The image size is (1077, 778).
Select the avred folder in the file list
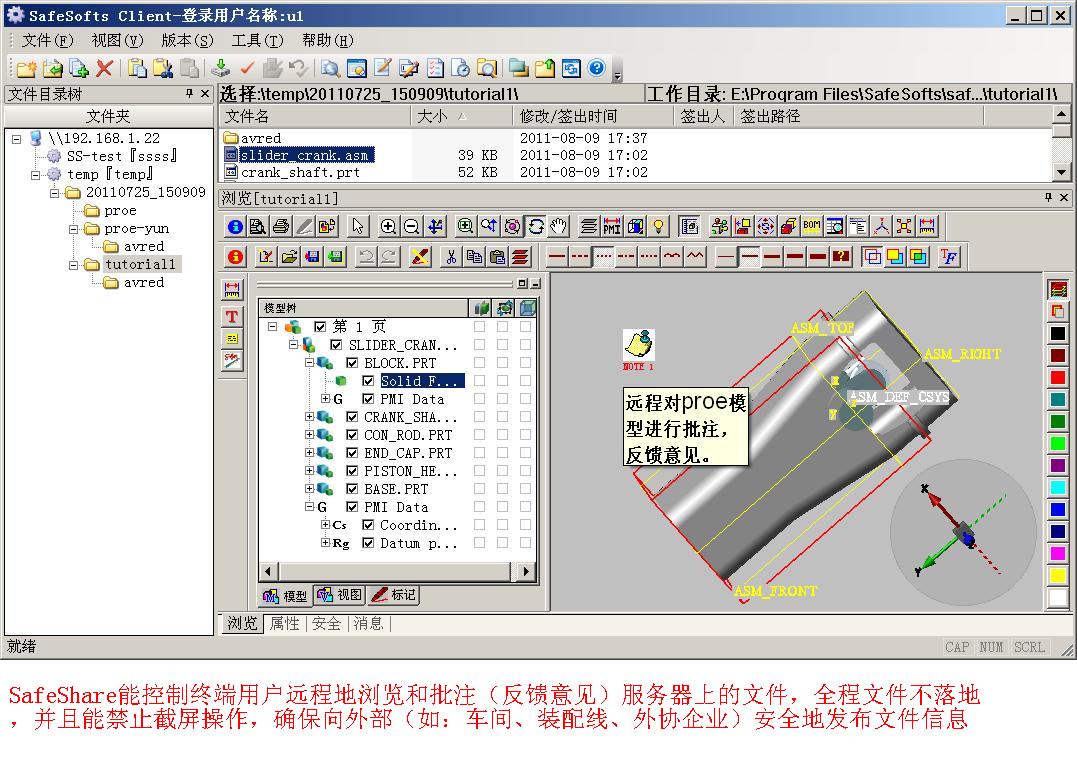[x=253, y=138]
